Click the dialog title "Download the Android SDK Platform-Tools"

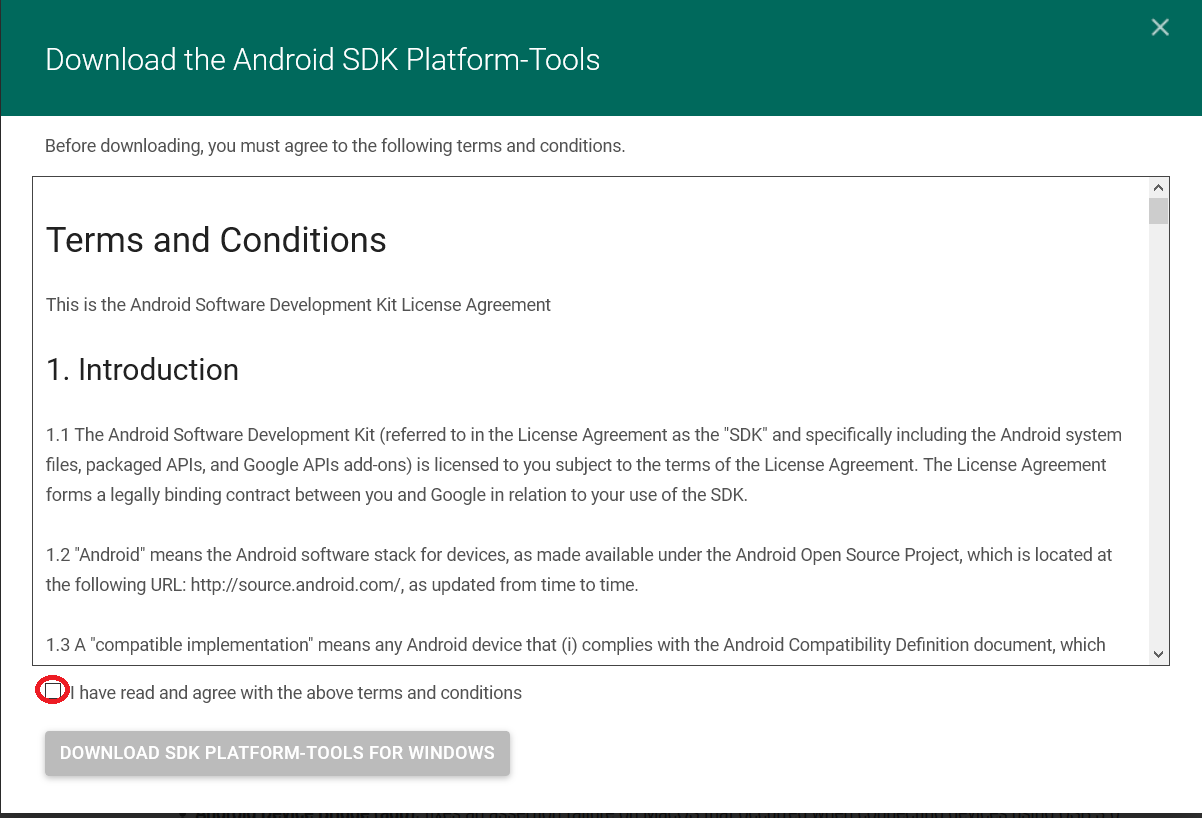323,60
